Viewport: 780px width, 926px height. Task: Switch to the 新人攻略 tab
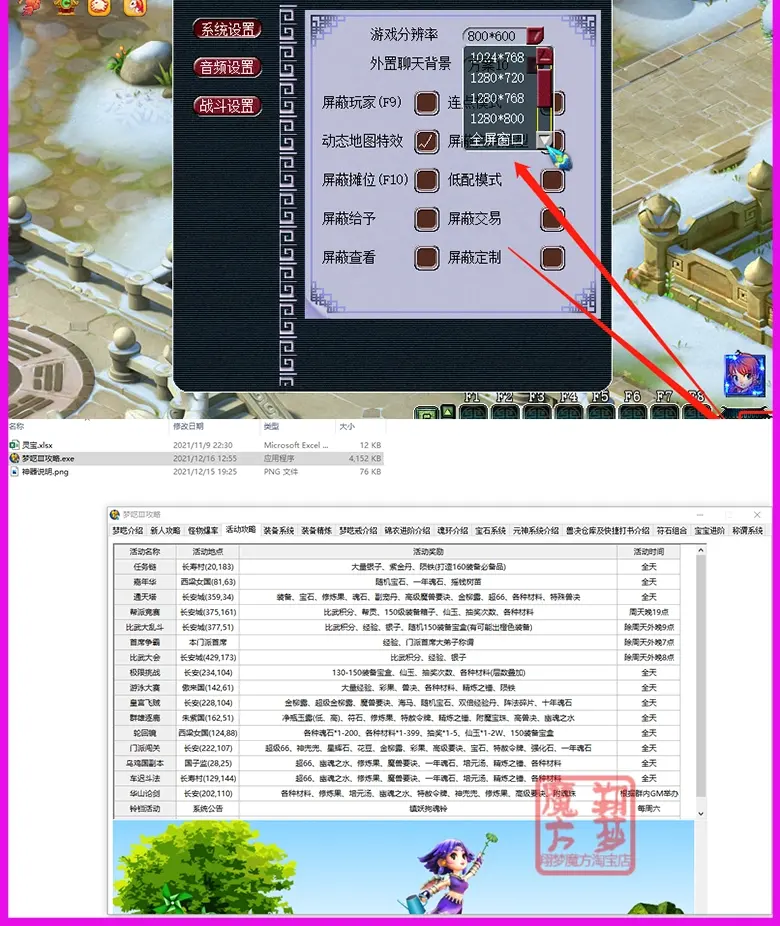click(165, 530)
